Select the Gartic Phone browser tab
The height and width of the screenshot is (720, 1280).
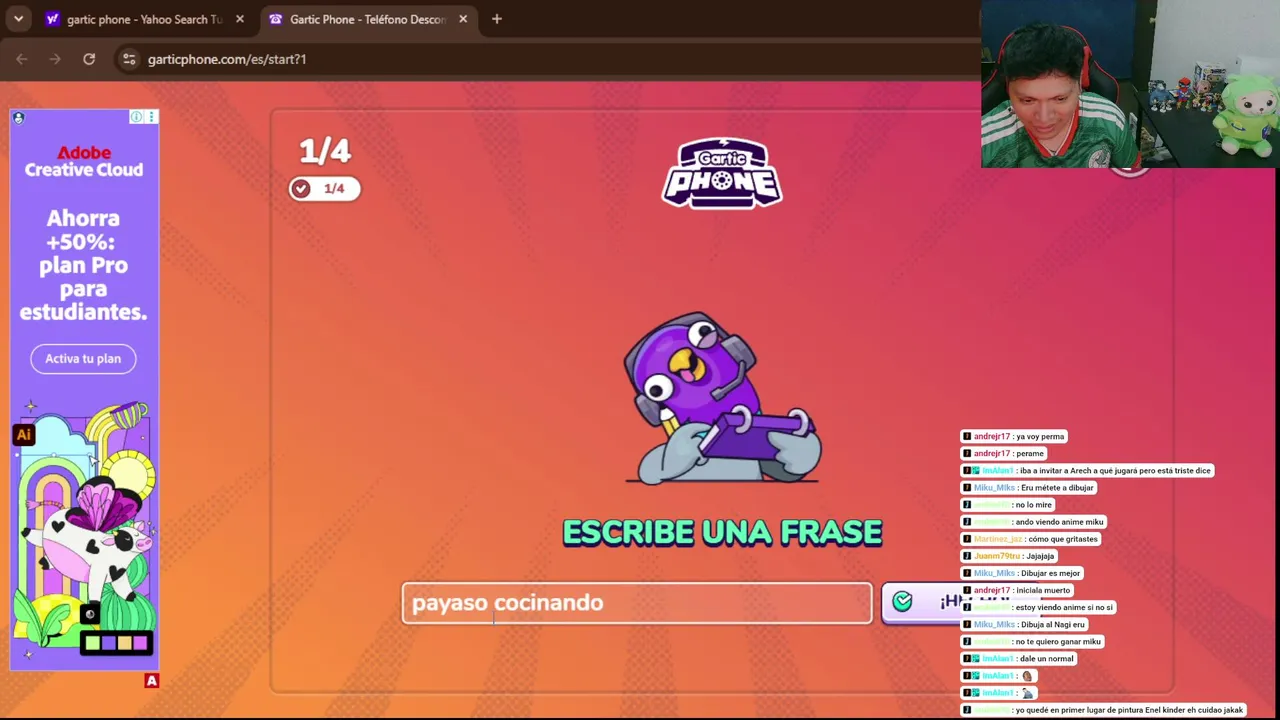click(x=367, y=19)
